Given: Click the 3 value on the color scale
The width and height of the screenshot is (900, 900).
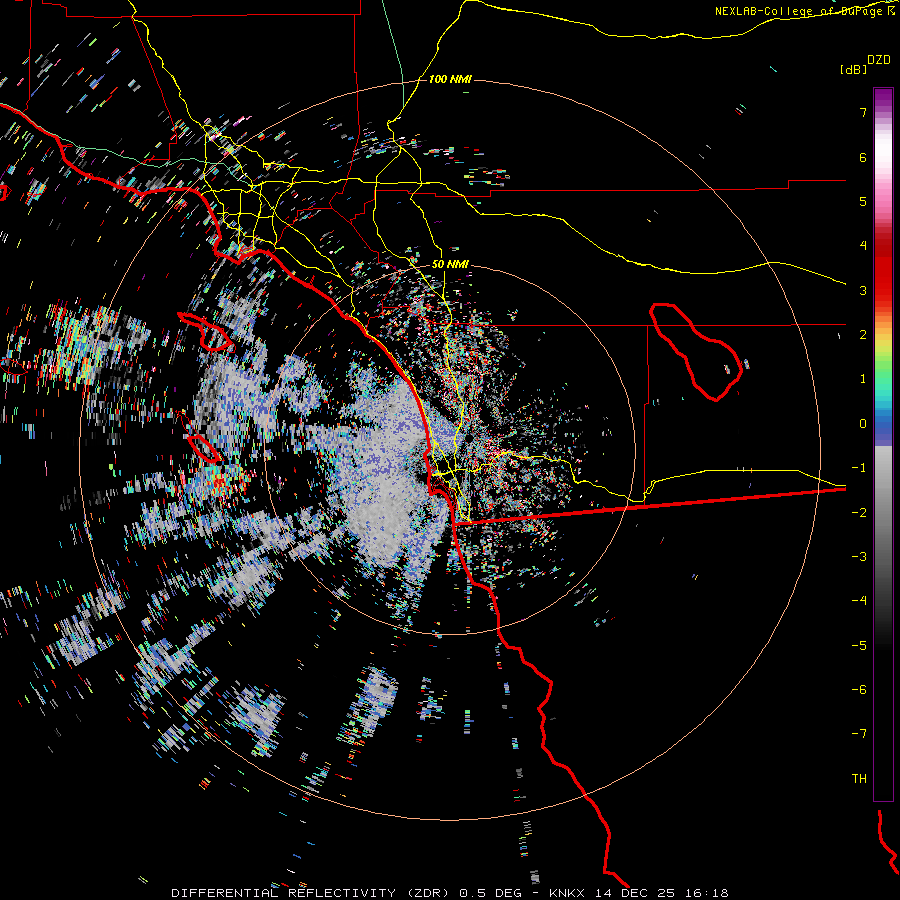Looking at the screenshot, I should (x=863, y=290).
